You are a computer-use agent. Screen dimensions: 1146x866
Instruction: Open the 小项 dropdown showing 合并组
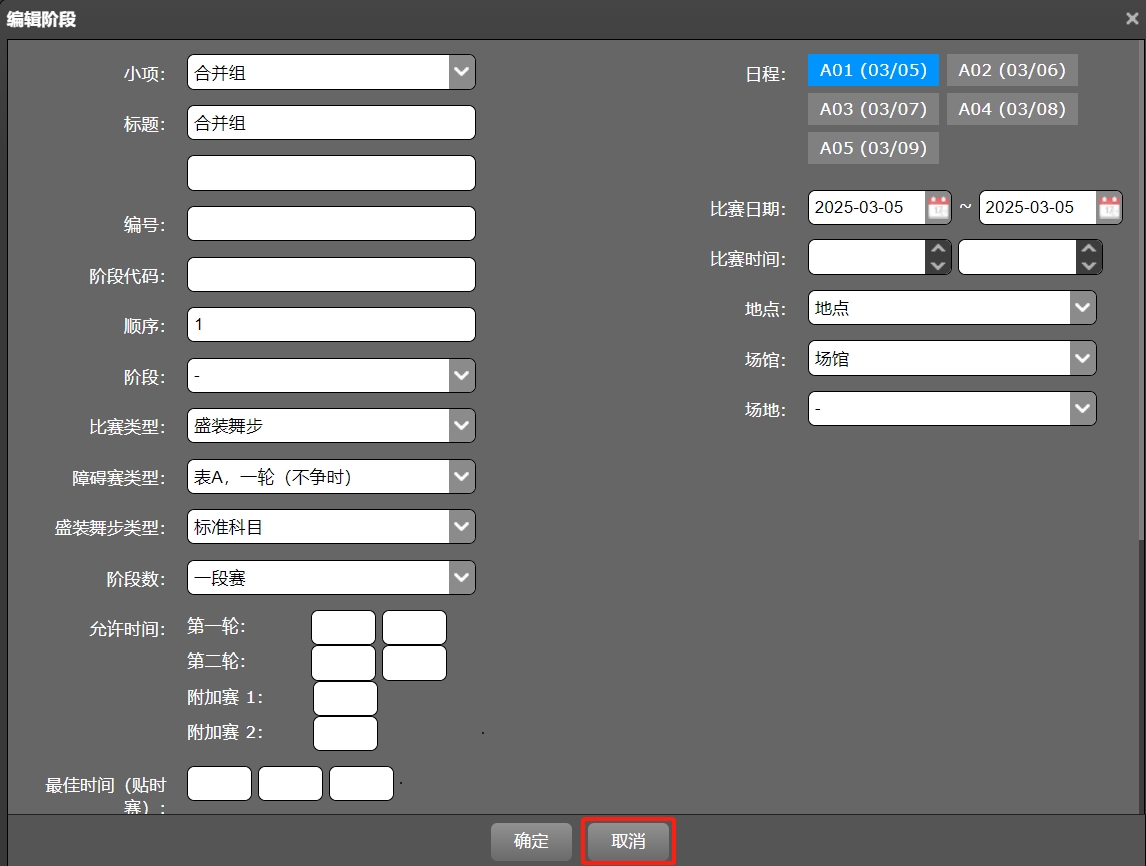click(460, 71)
